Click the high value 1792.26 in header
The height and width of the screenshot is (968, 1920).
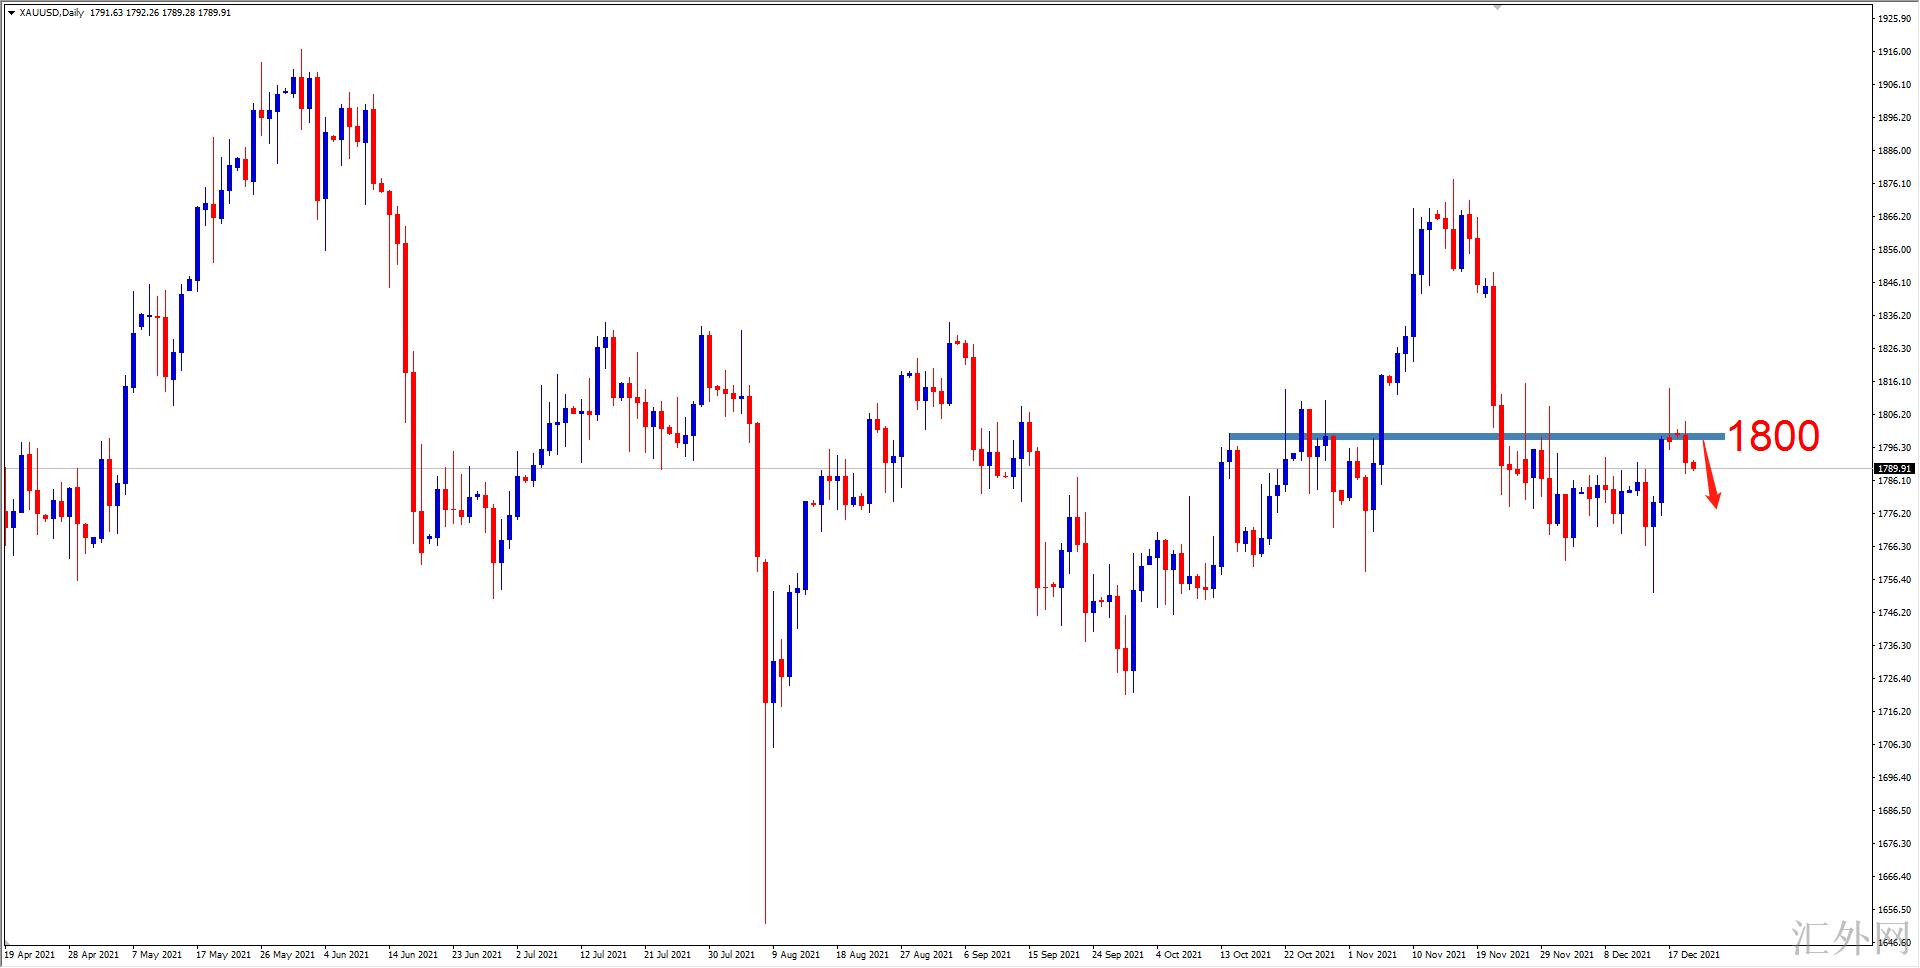[142, 13]
